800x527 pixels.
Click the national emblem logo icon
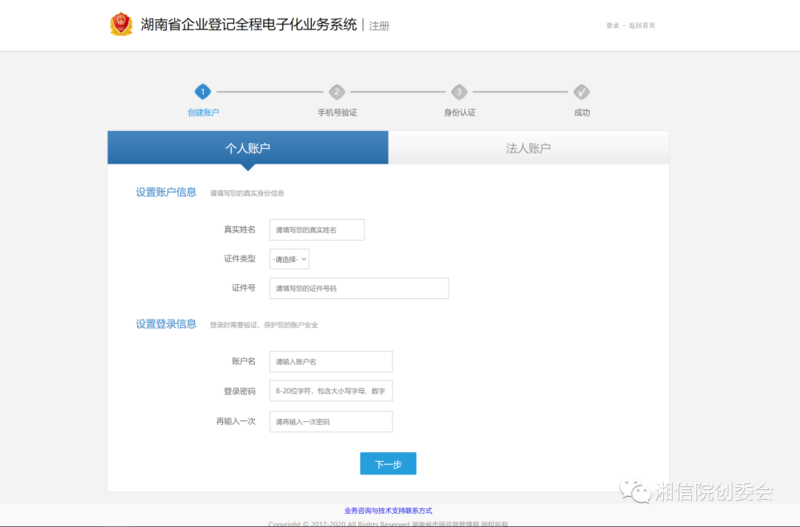tap(121, 24)
